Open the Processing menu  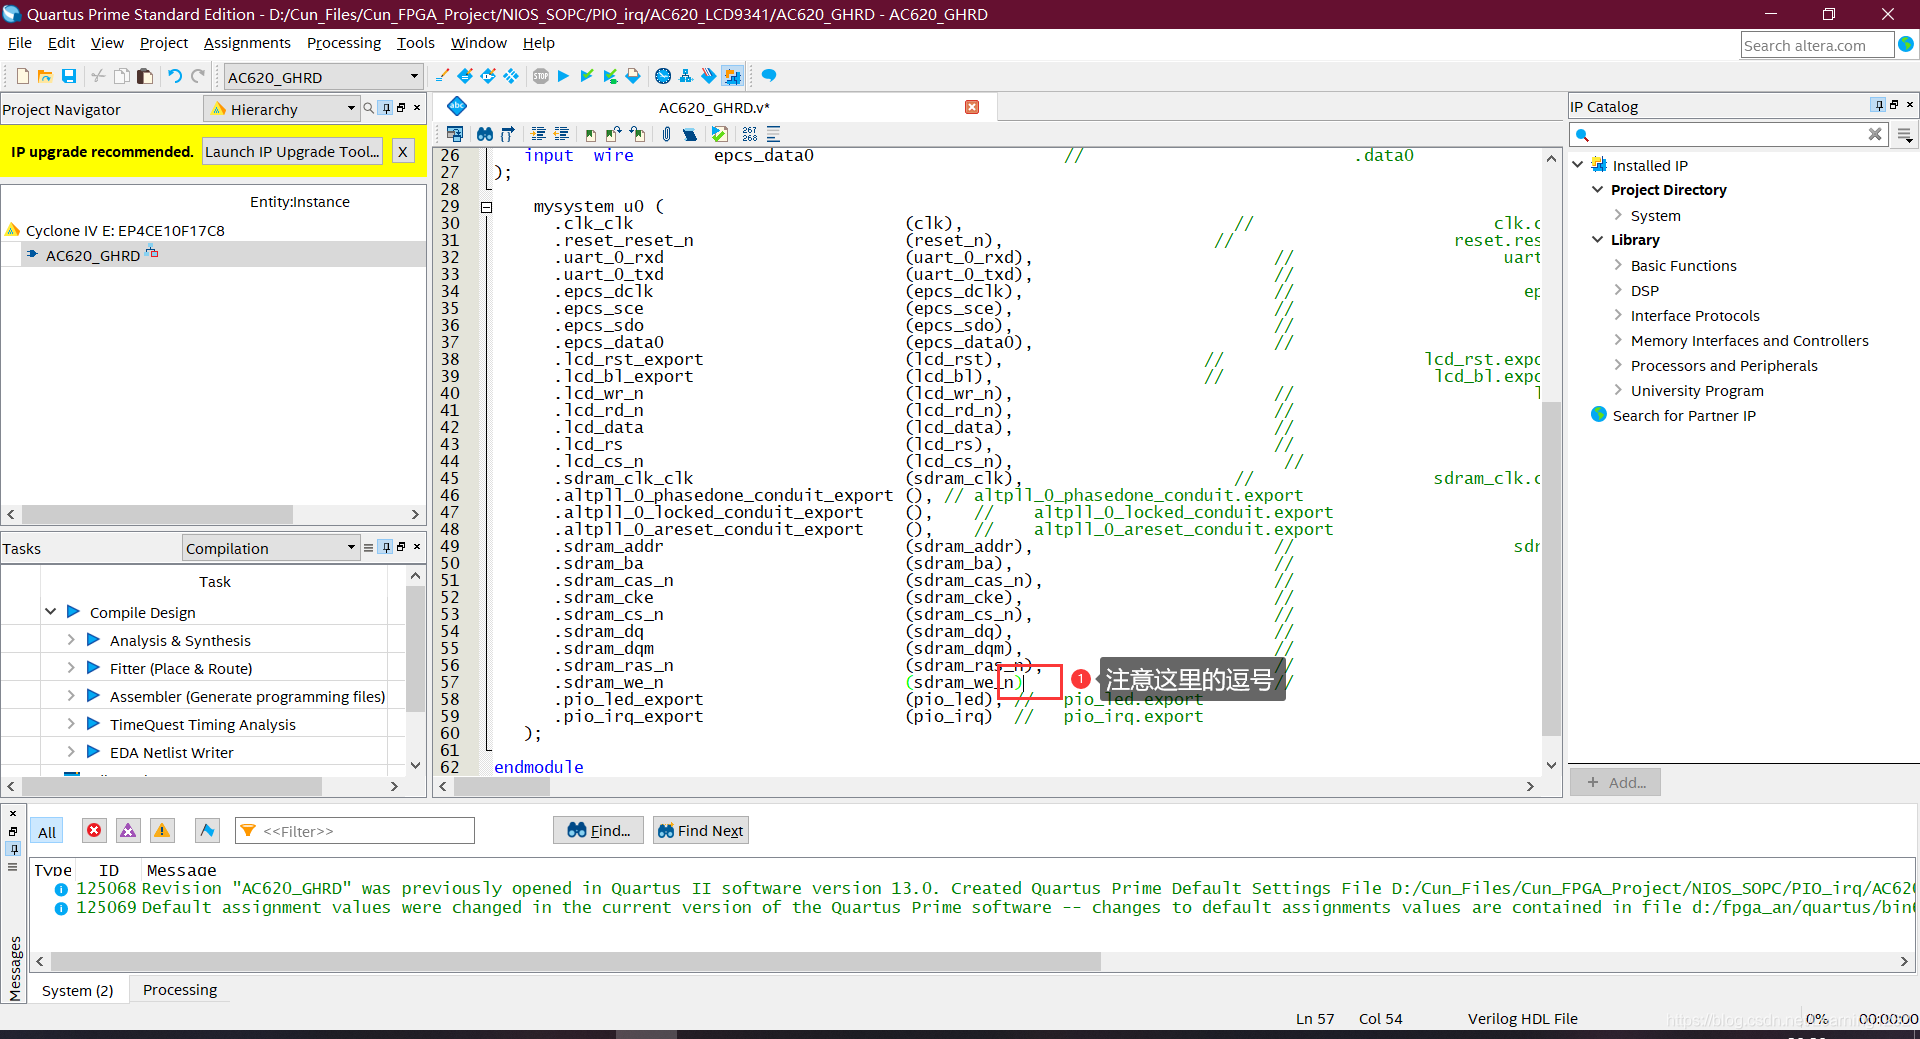344,43
